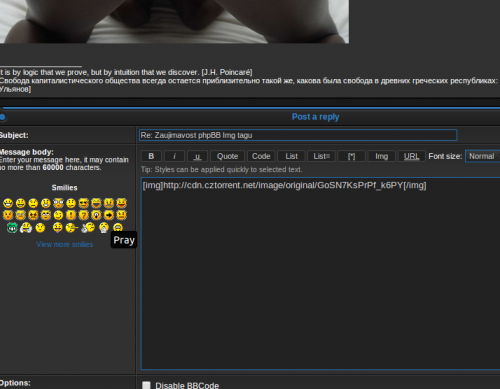Click the Poincaré quote signature line
500x389 pixels.
point(126,72)
